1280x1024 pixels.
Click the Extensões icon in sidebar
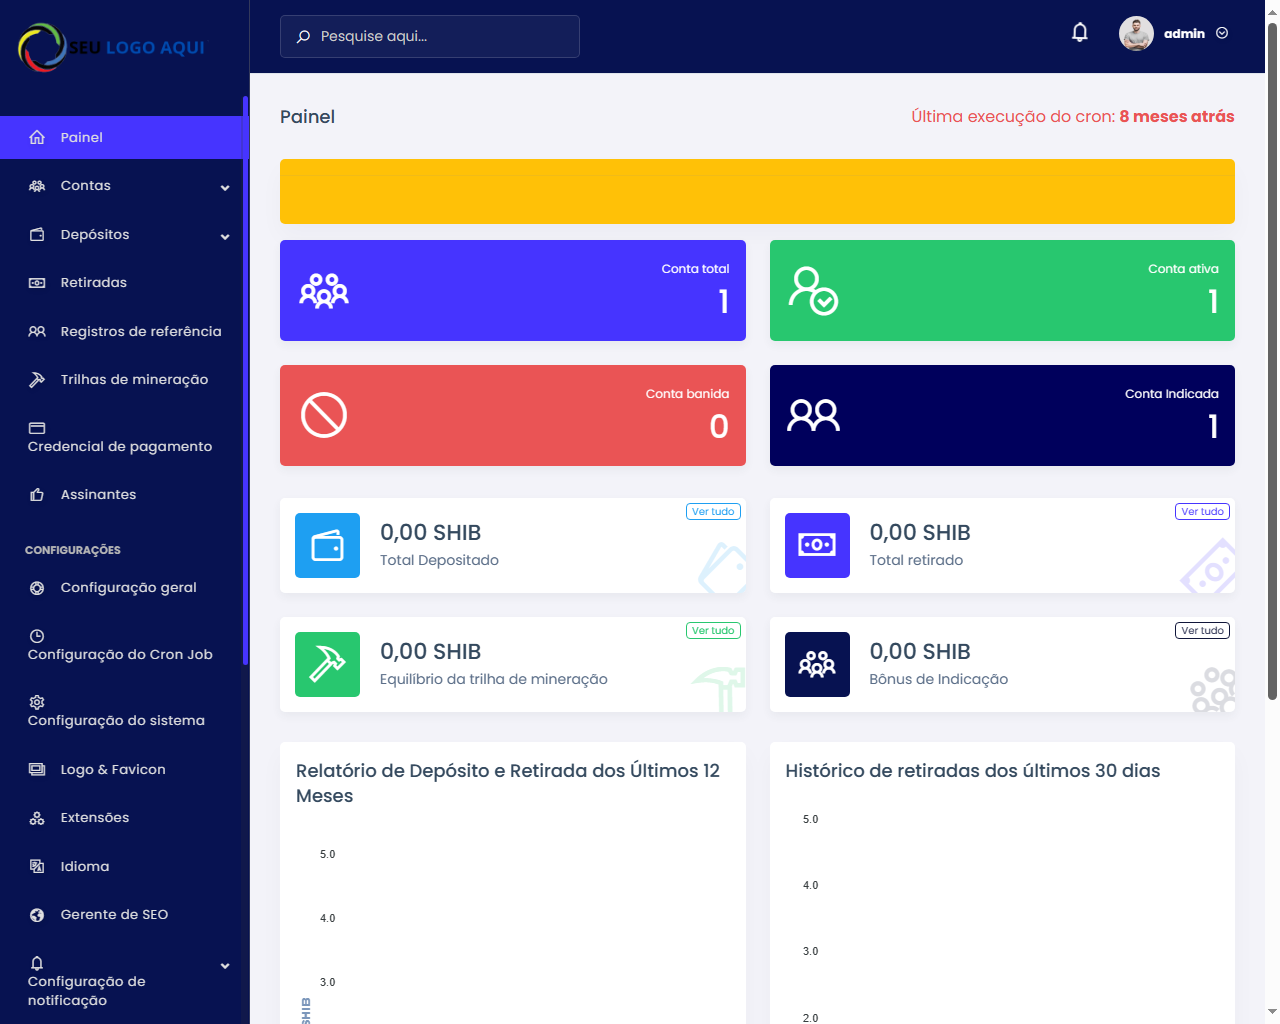(x=37, y=818)
